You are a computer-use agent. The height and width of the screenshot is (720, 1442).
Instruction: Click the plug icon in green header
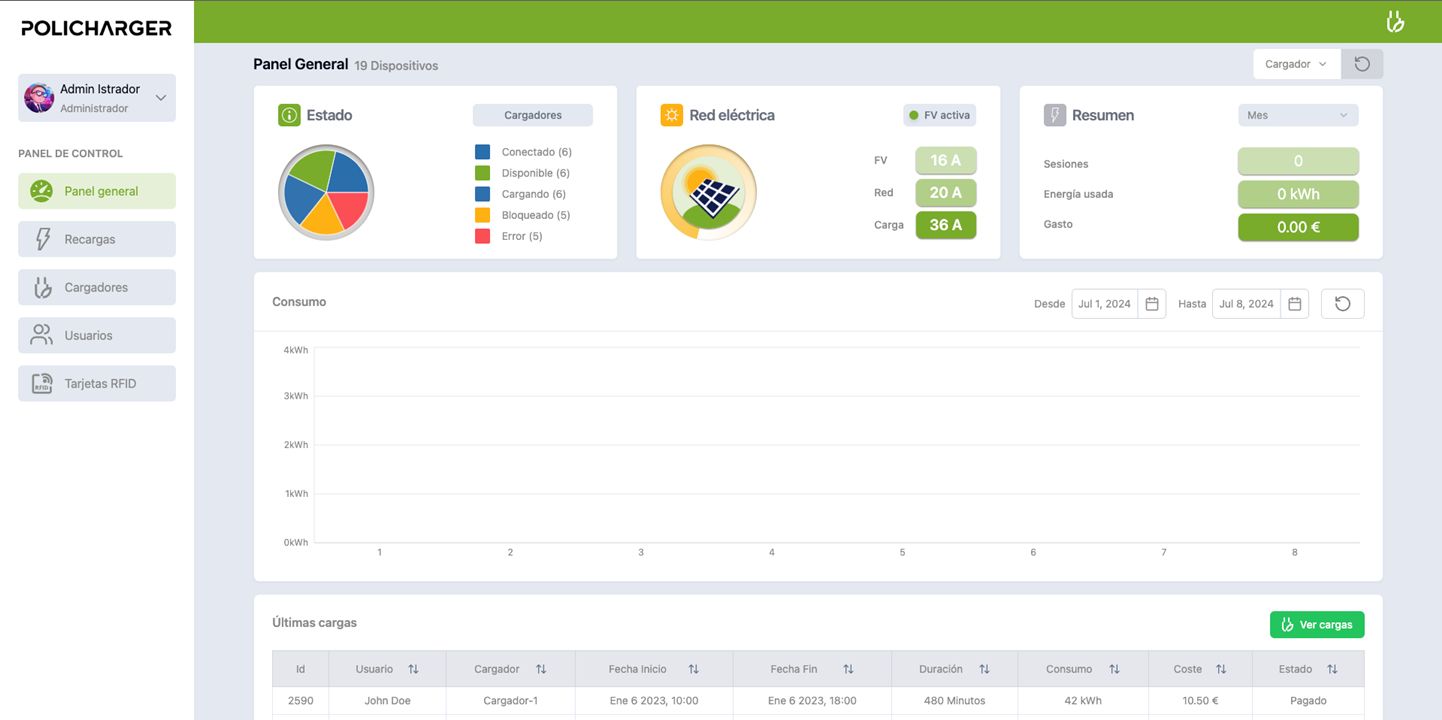(x=1395, y=22)
